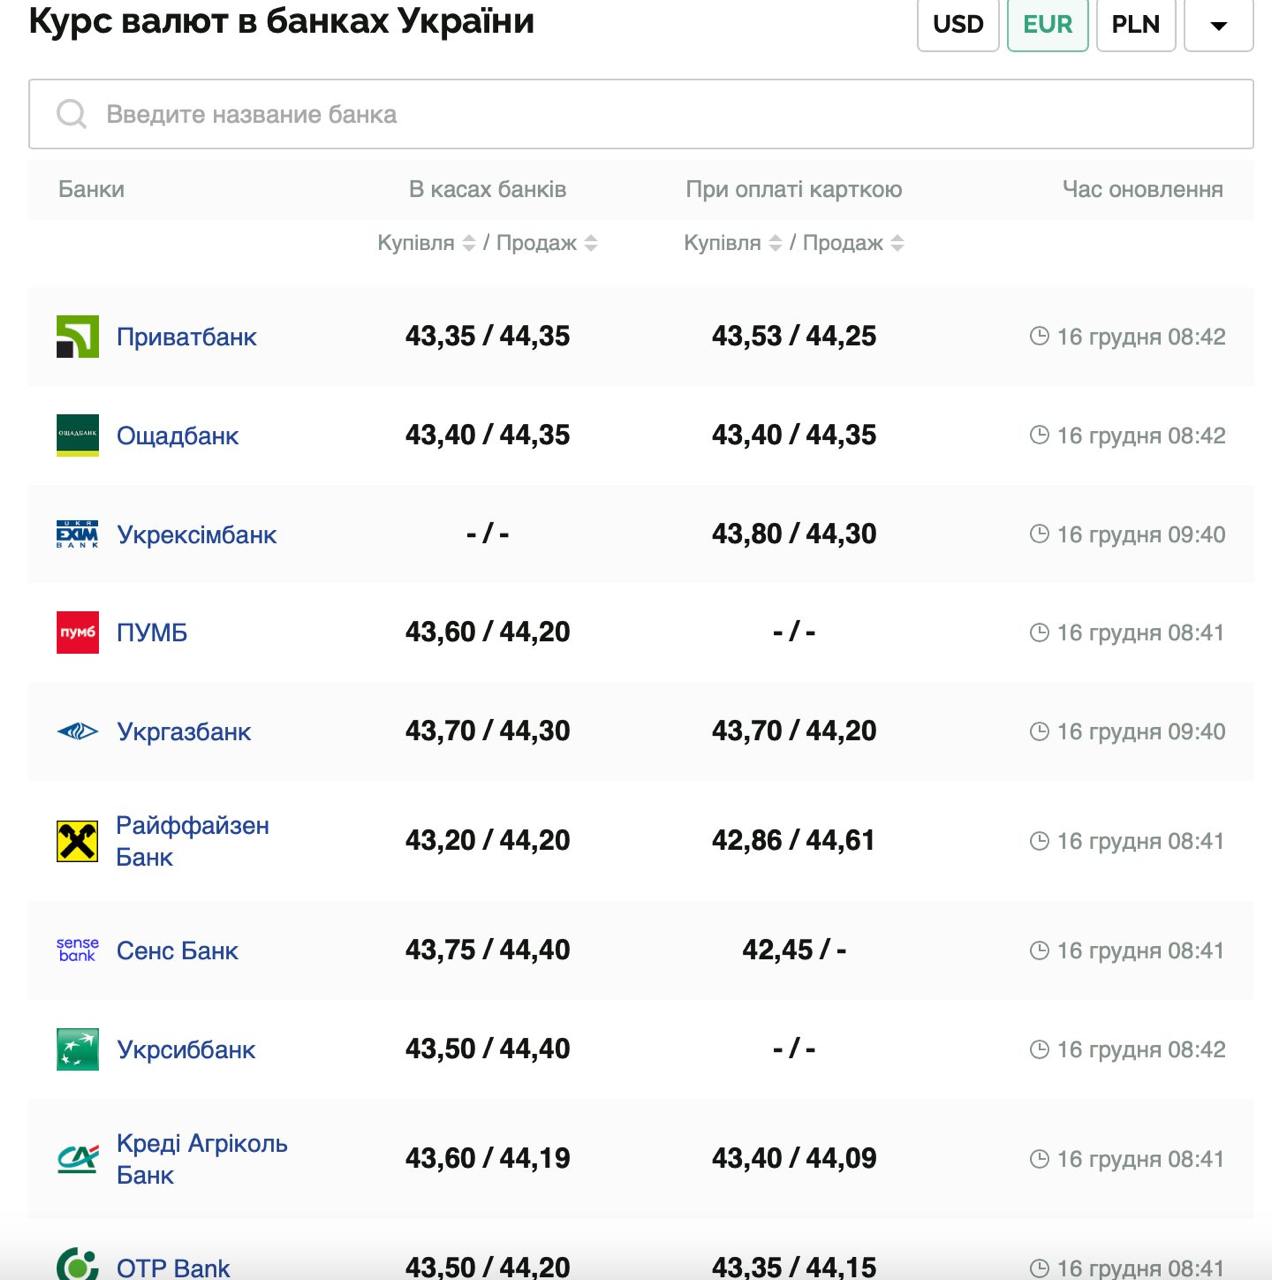Open the Укргазбанк bank link
Viewport: 1272px width, 1280px height.
click(183, 732)
